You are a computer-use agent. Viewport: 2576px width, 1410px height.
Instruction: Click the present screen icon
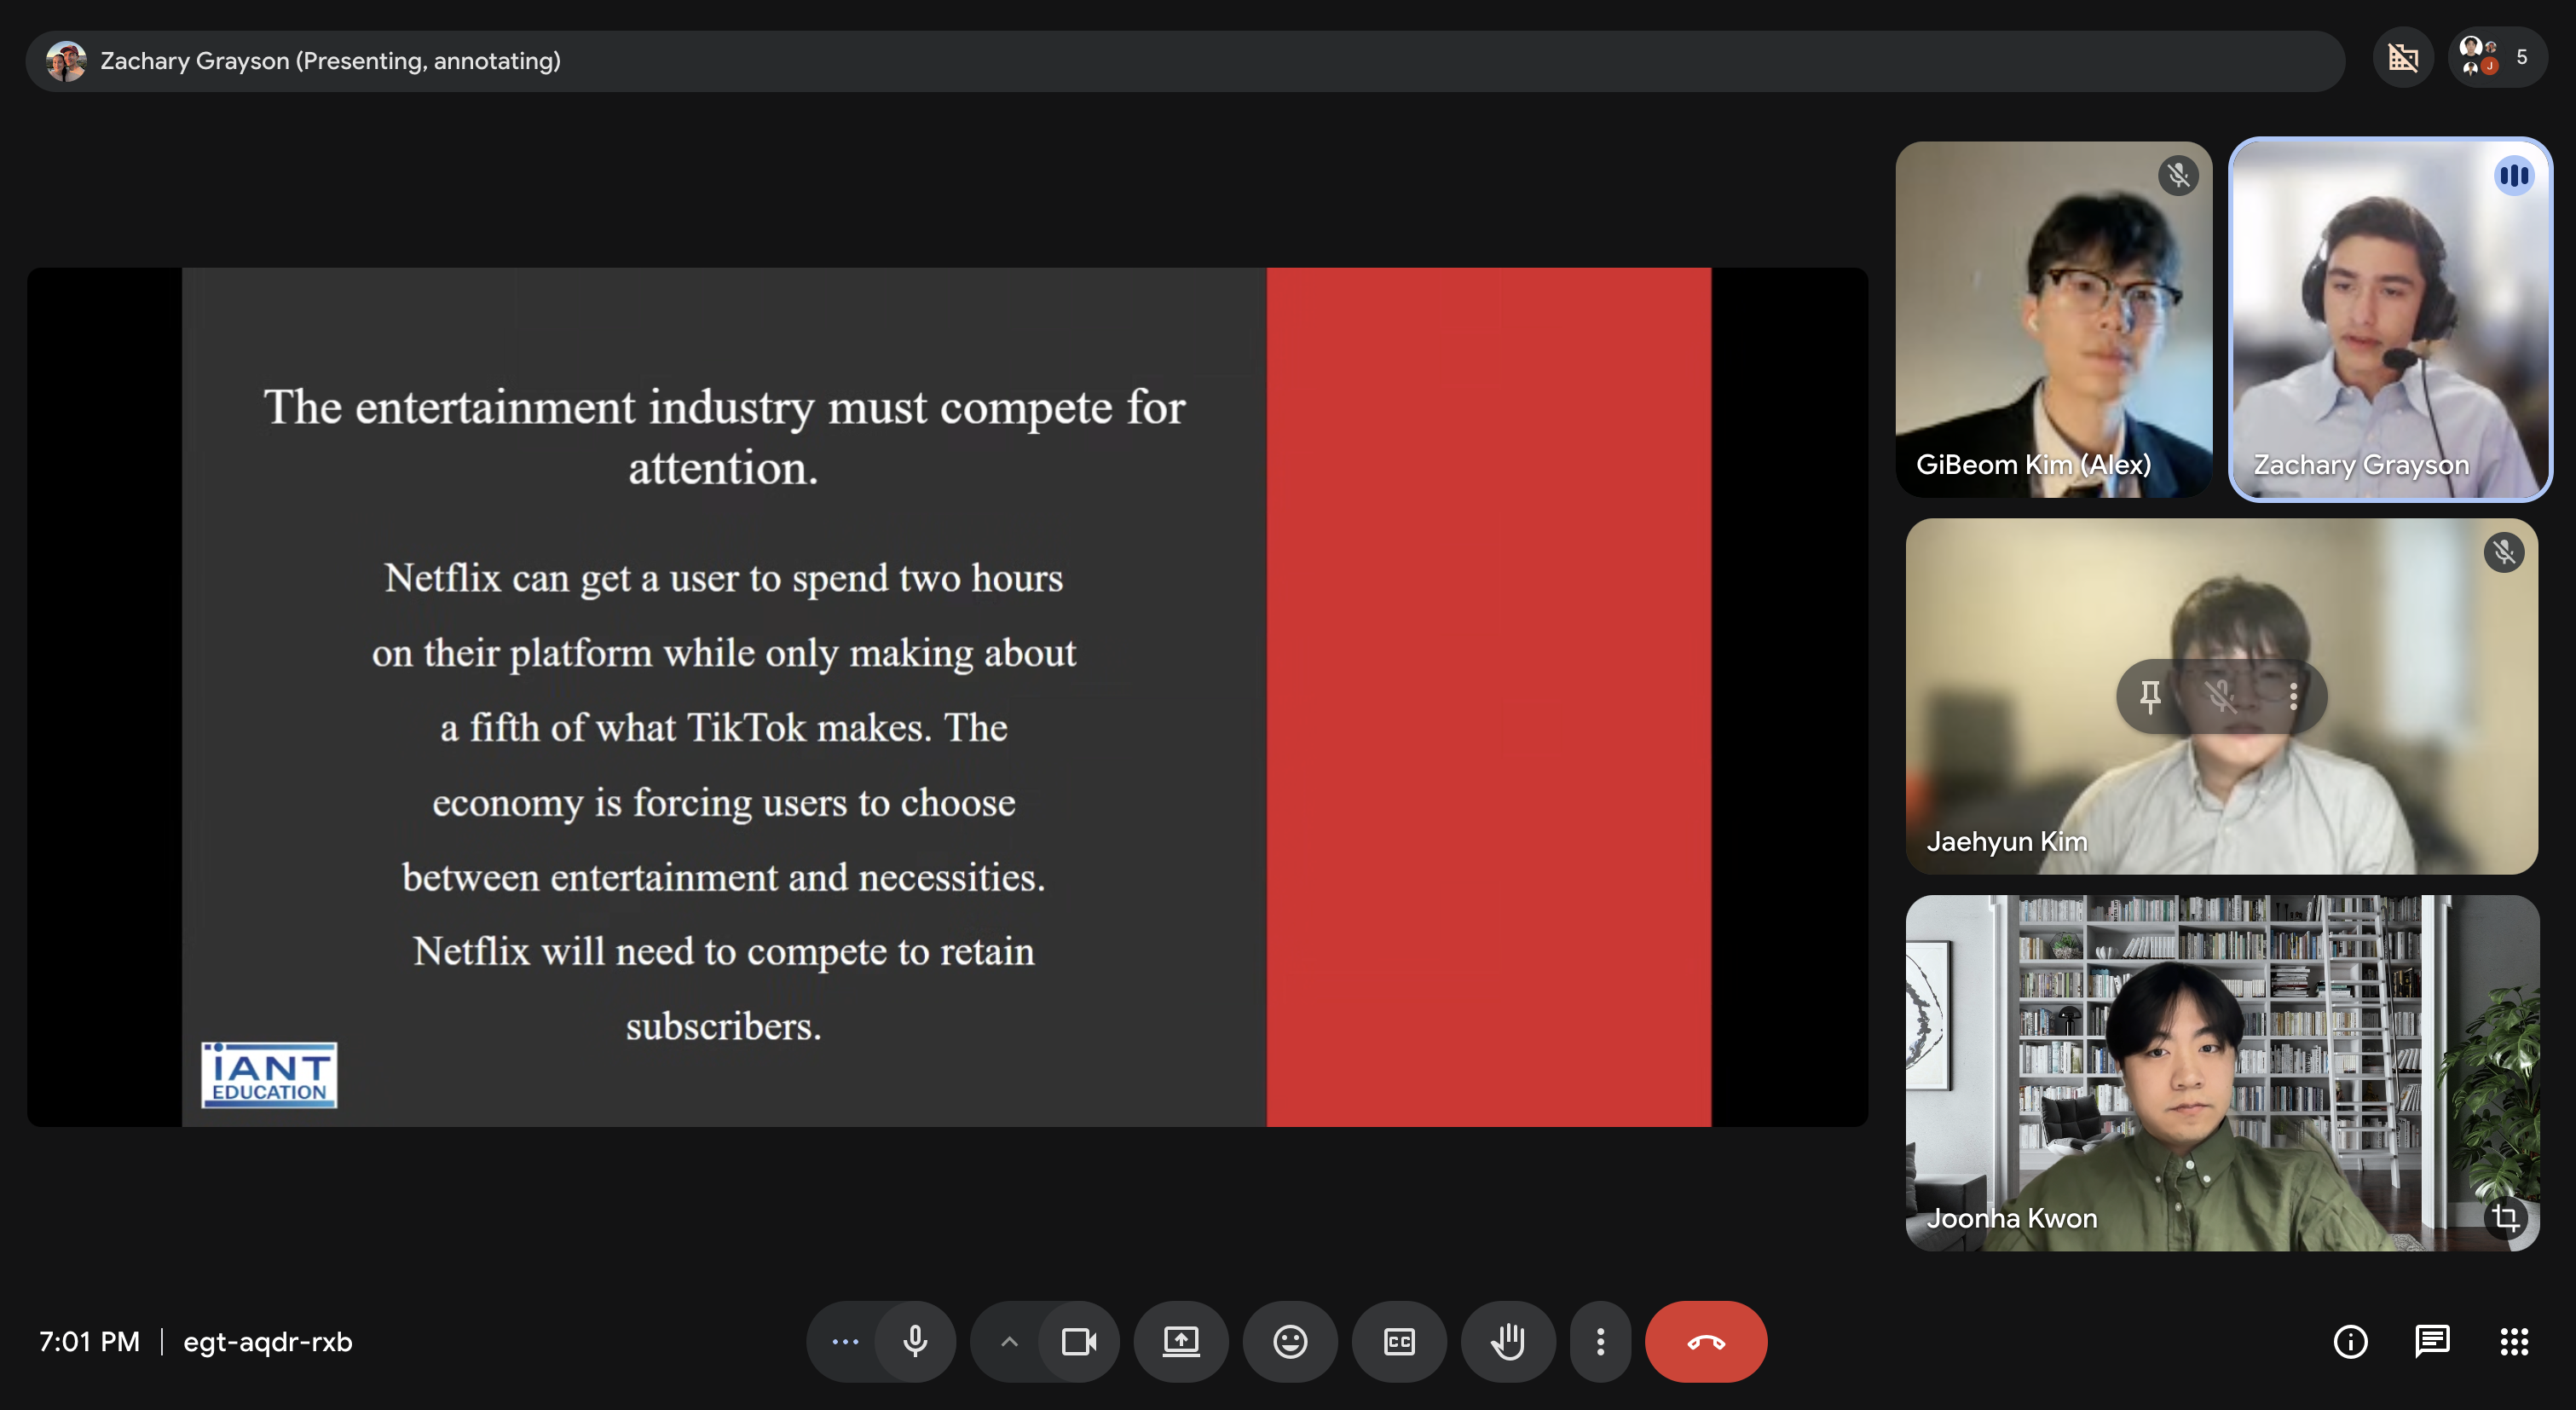pos(1181,1341)
